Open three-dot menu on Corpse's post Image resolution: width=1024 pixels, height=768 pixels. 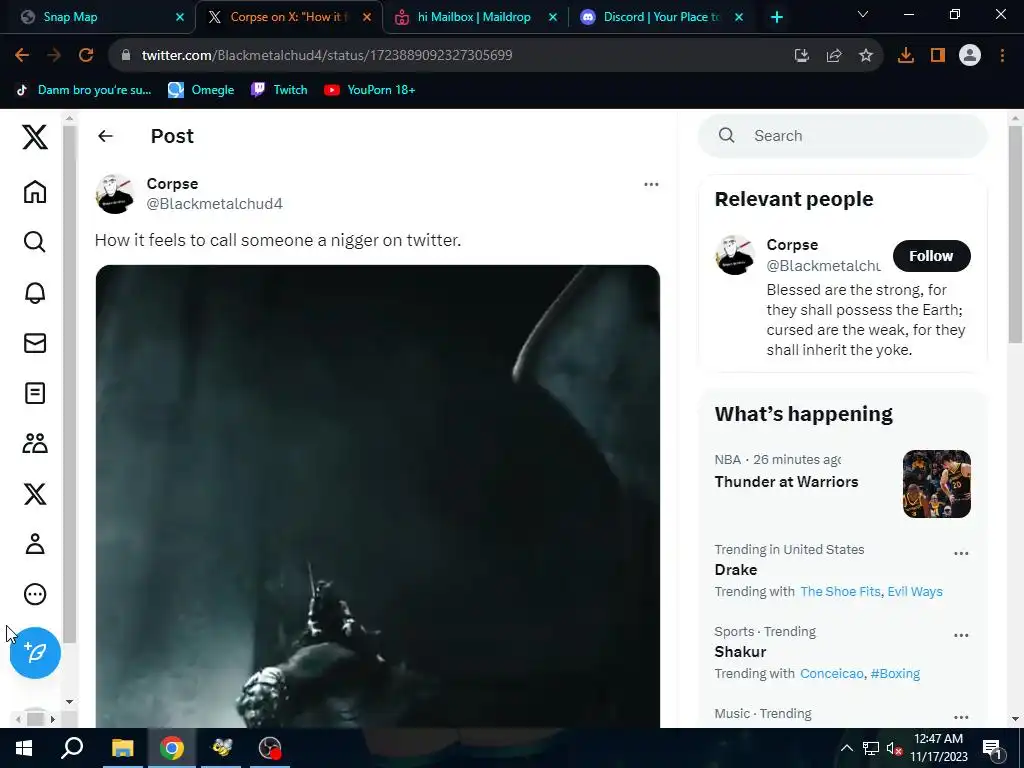click(651, 184)
